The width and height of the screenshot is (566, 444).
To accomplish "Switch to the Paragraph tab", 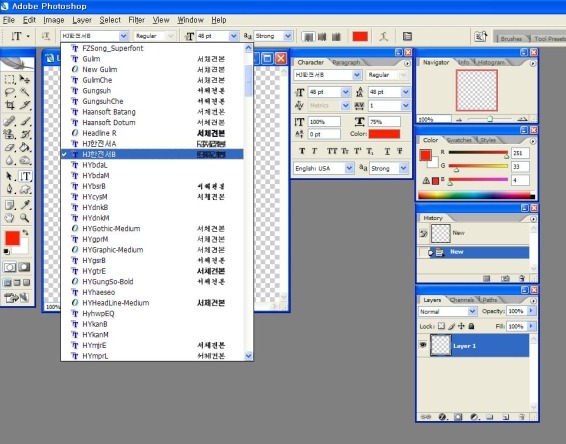I will pos(346,62).
